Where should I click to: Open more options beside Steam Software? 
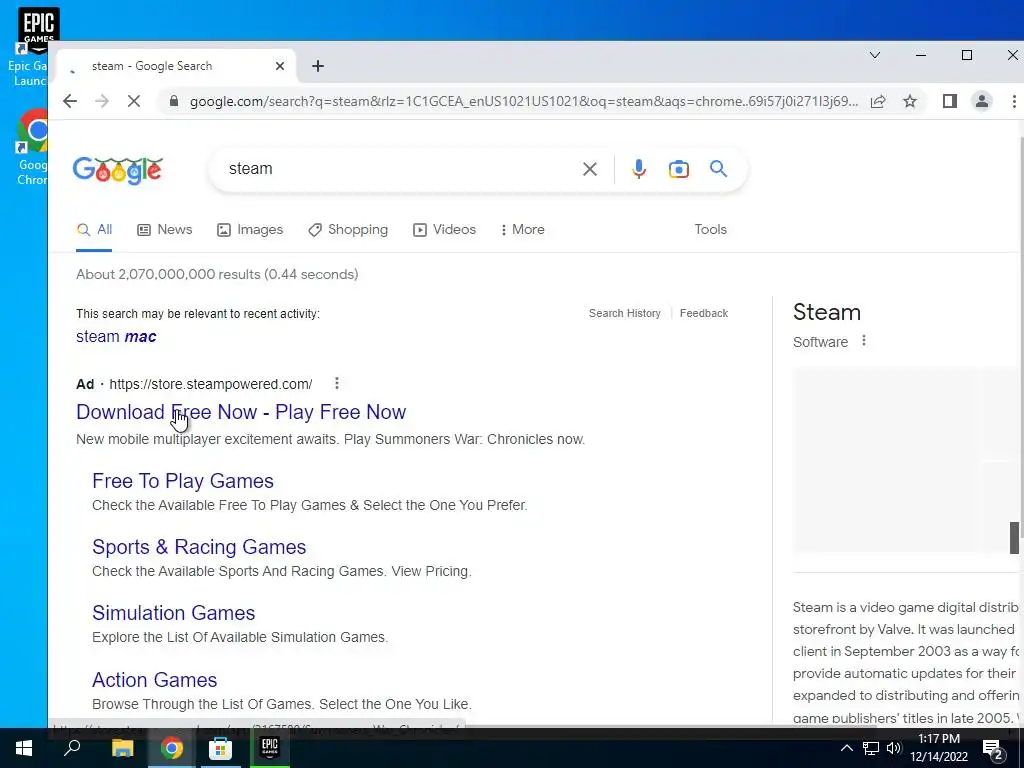(863, 341)
